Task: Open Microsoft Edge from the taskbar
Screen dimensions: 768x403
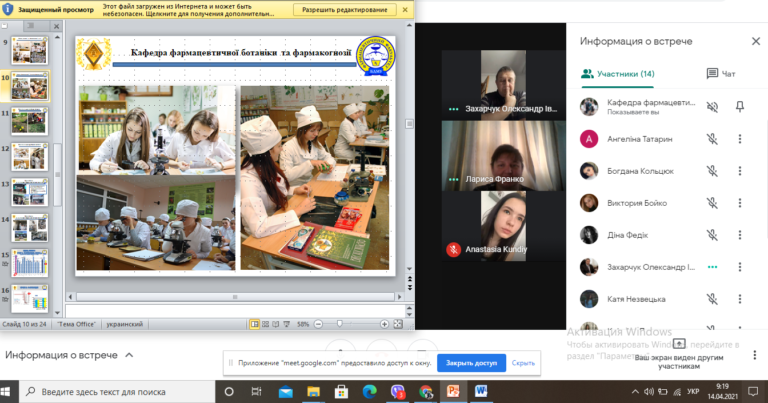Action: (369, 392)
